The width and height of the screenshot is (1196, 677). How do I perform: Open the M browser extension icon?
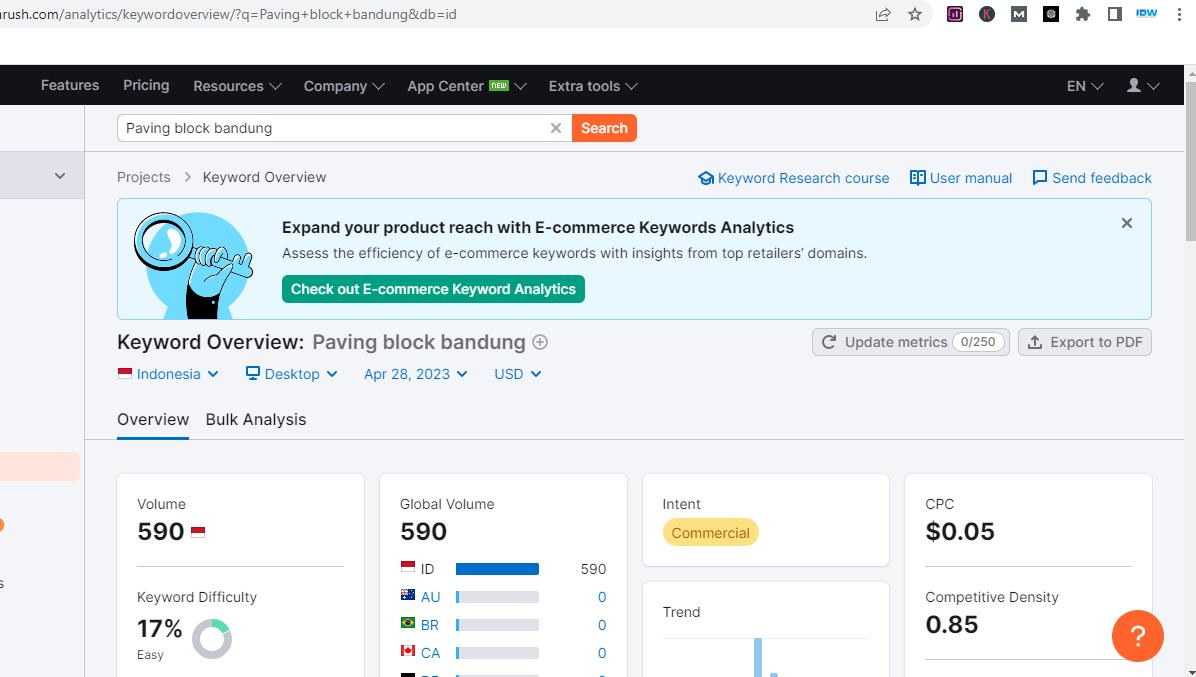[1018, 14]
